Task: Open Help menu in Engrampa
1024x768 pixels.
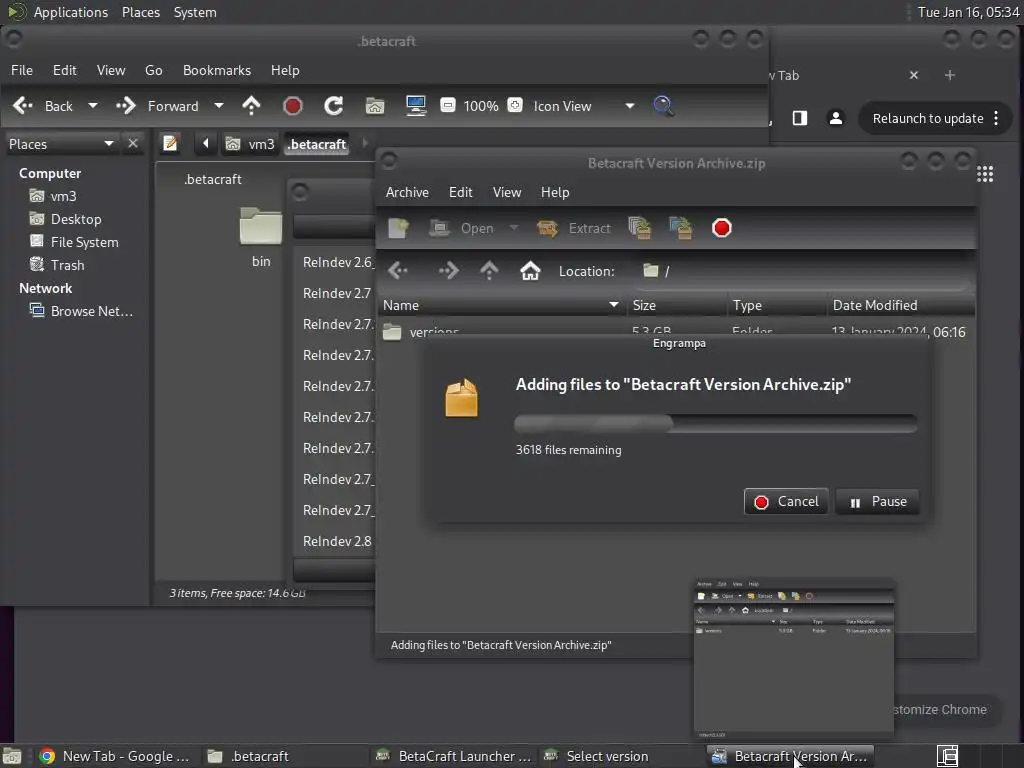Action: click(x=555, y=192)
